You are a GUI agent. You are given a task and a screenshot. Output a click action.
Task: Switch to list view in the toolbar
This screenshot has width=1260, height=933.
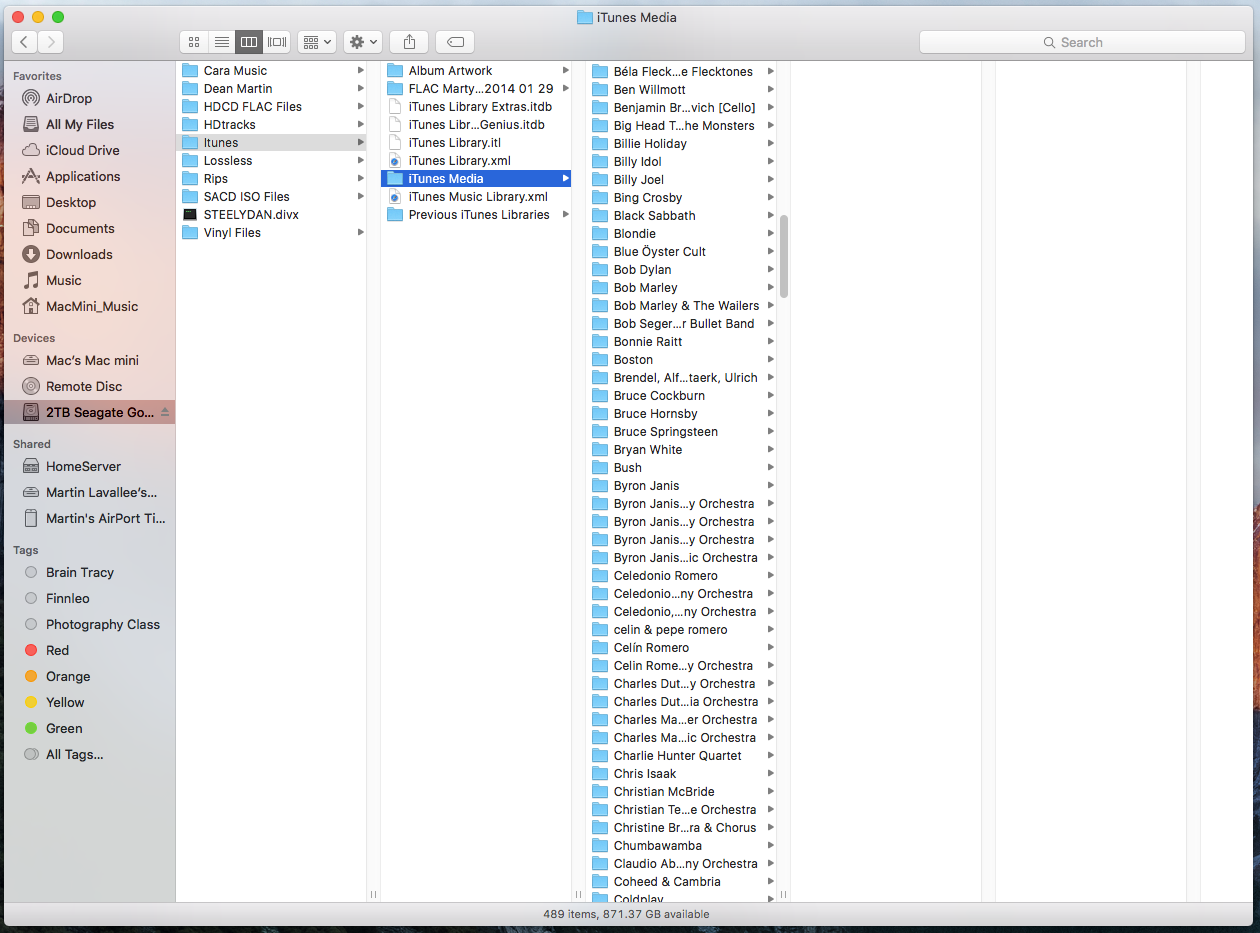point(222,42)
